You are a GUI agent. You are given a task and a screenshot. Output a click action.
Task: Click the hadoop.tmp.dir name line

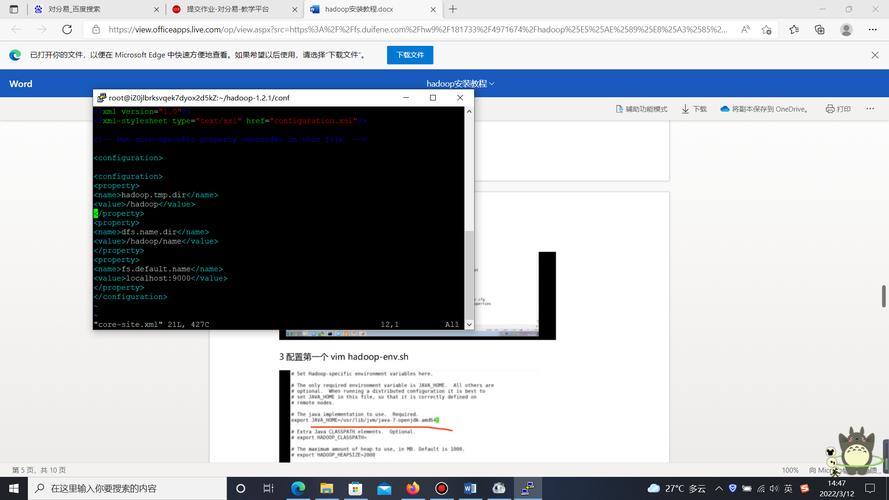156,195
